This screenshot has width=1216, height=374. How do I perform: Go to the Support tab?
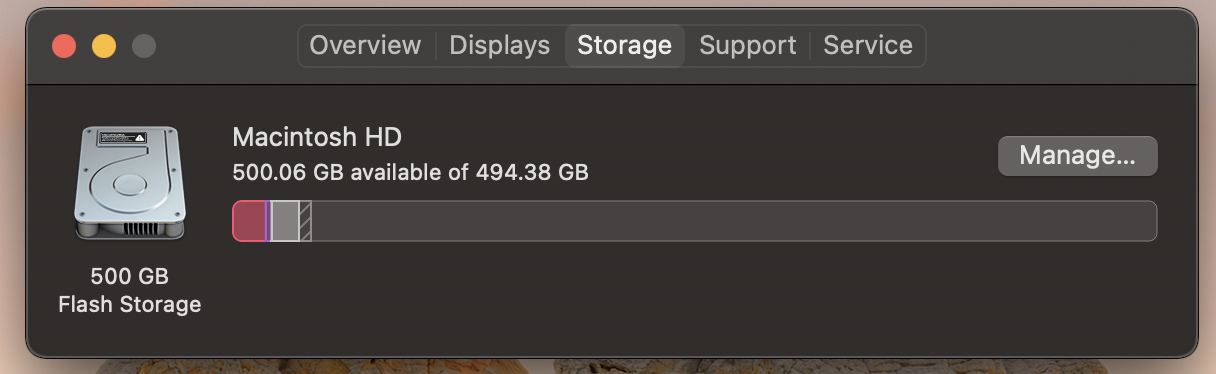[x=748, y=46]
